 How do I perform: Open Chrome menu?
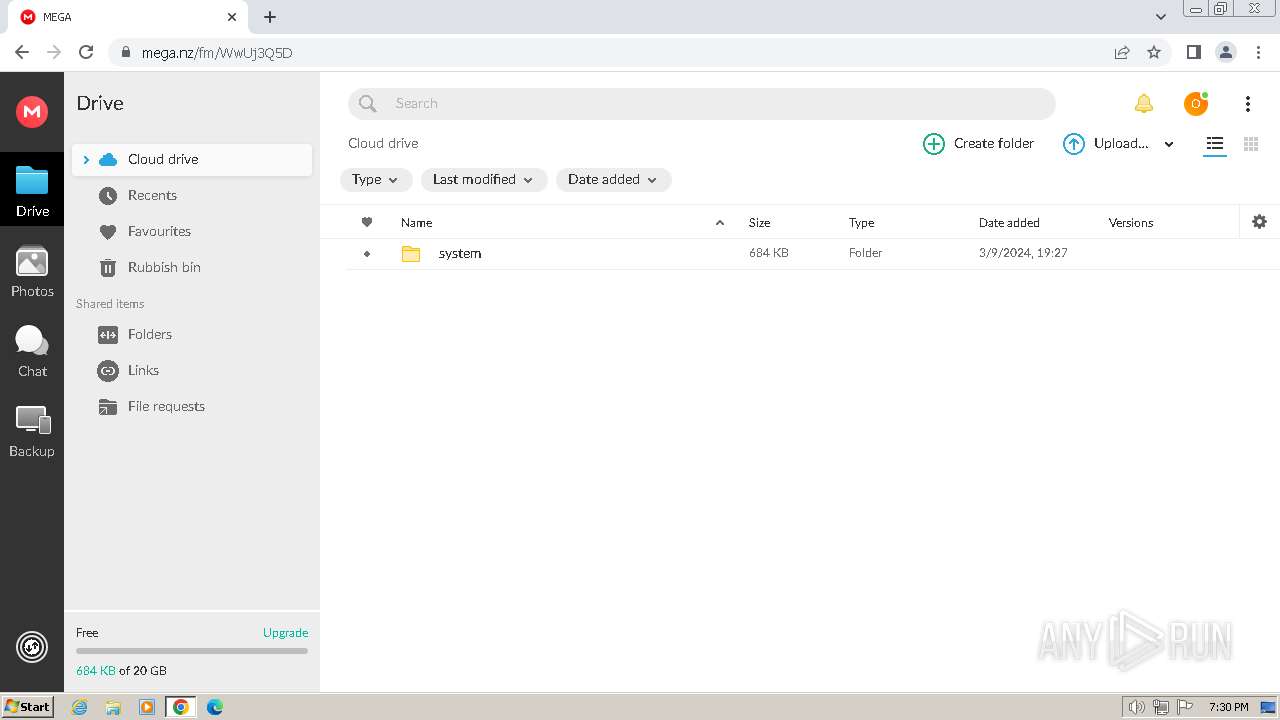(x=1257, y=52)
